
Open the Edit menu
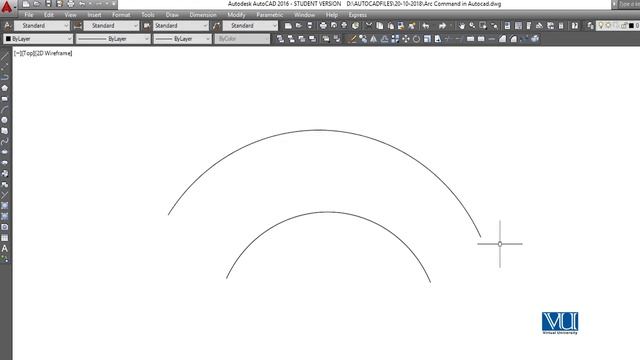49,15
